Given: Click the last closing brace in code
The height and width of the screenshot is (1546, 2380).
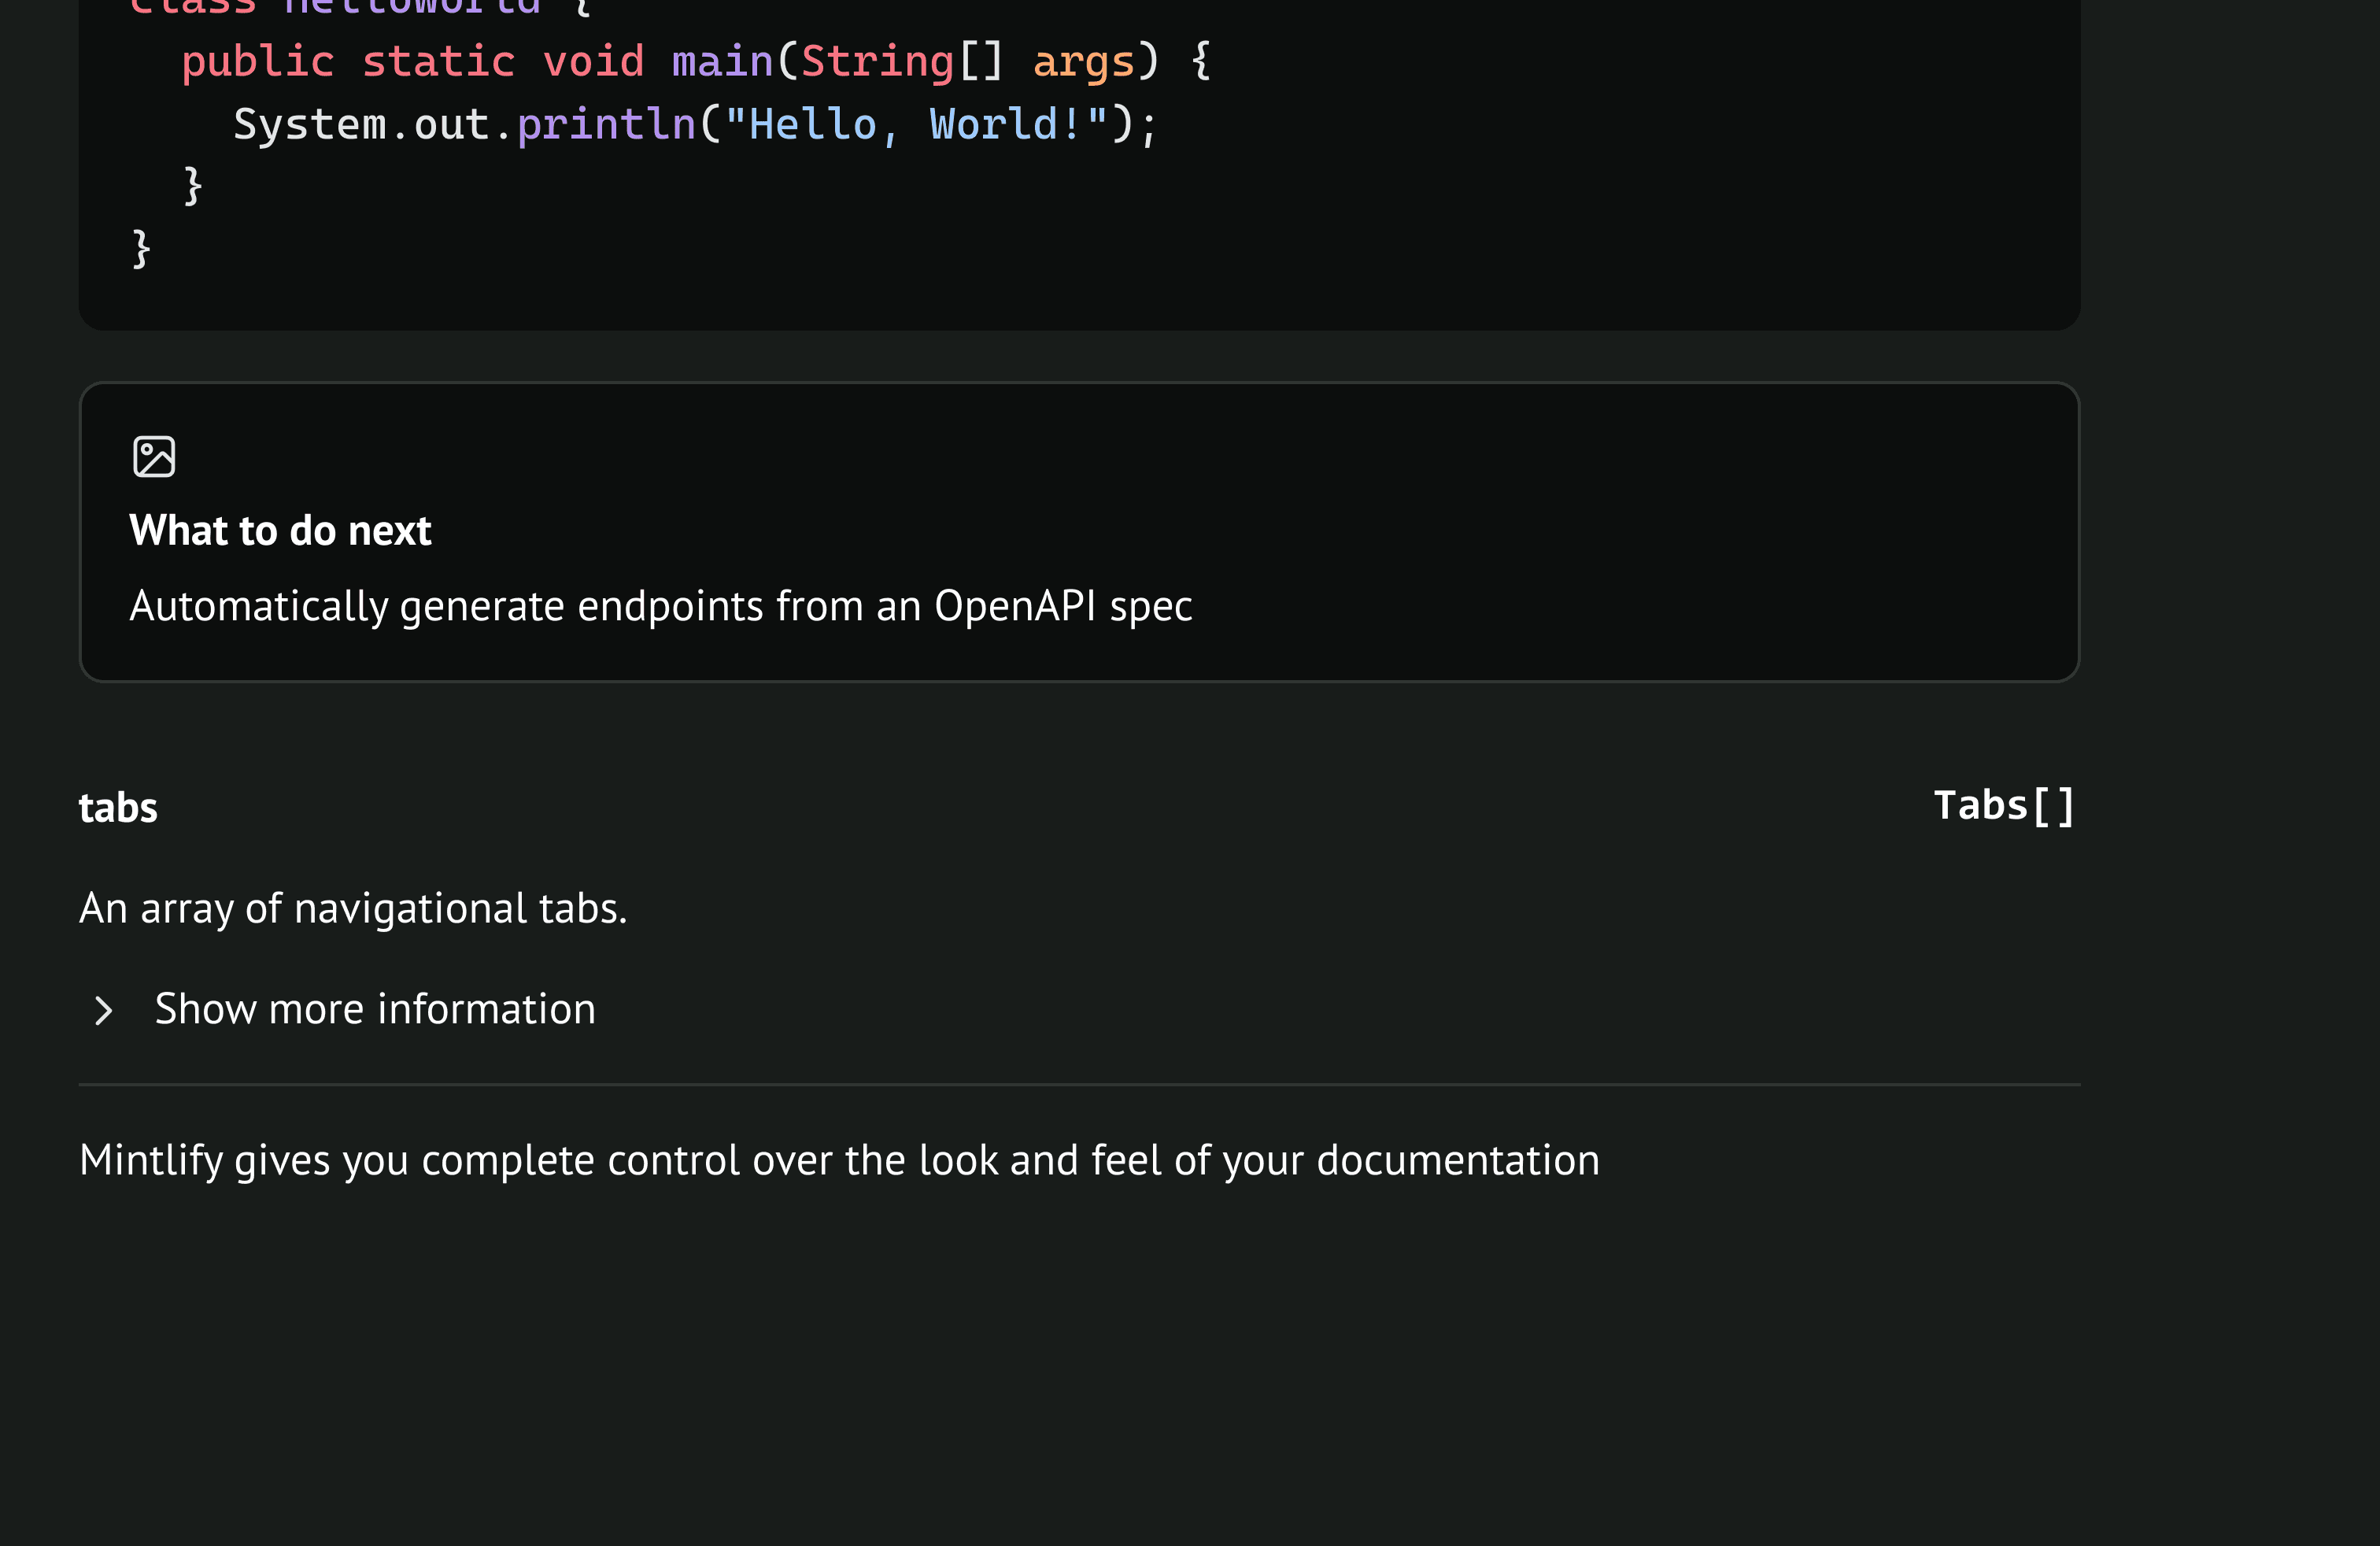Looking at the screenshot, I should (141, 248).
